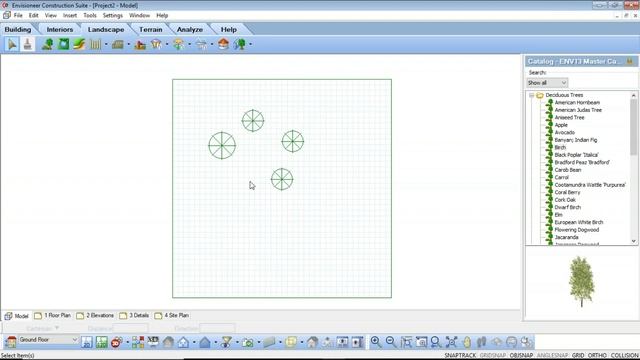The width and height of the screenshot is (640, 360).
Task: Open the Insert menu
Action: [70, 16]
